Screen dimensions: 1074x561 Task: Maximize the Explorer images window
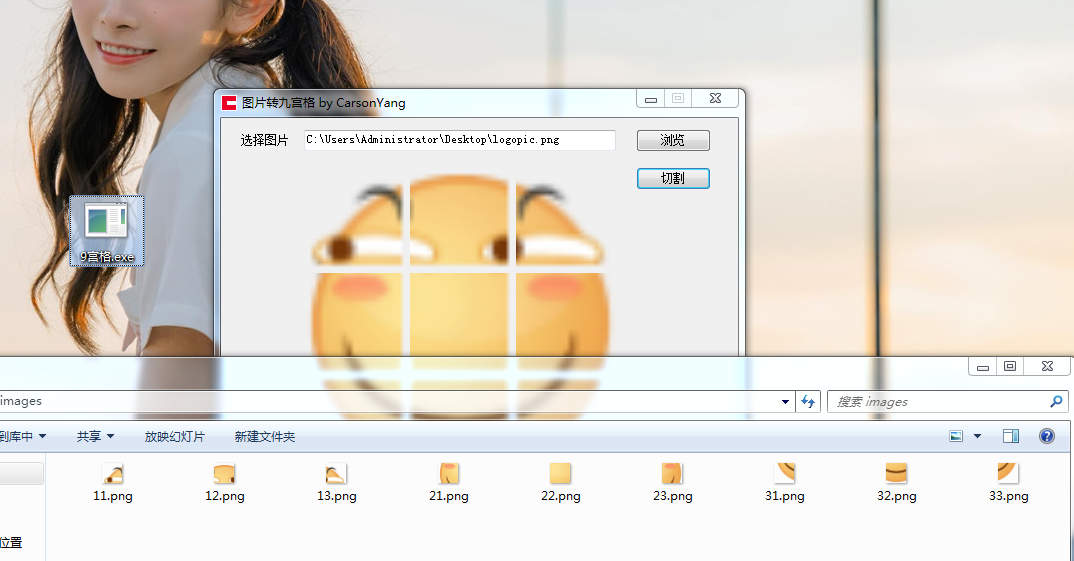click(1010, 366)
